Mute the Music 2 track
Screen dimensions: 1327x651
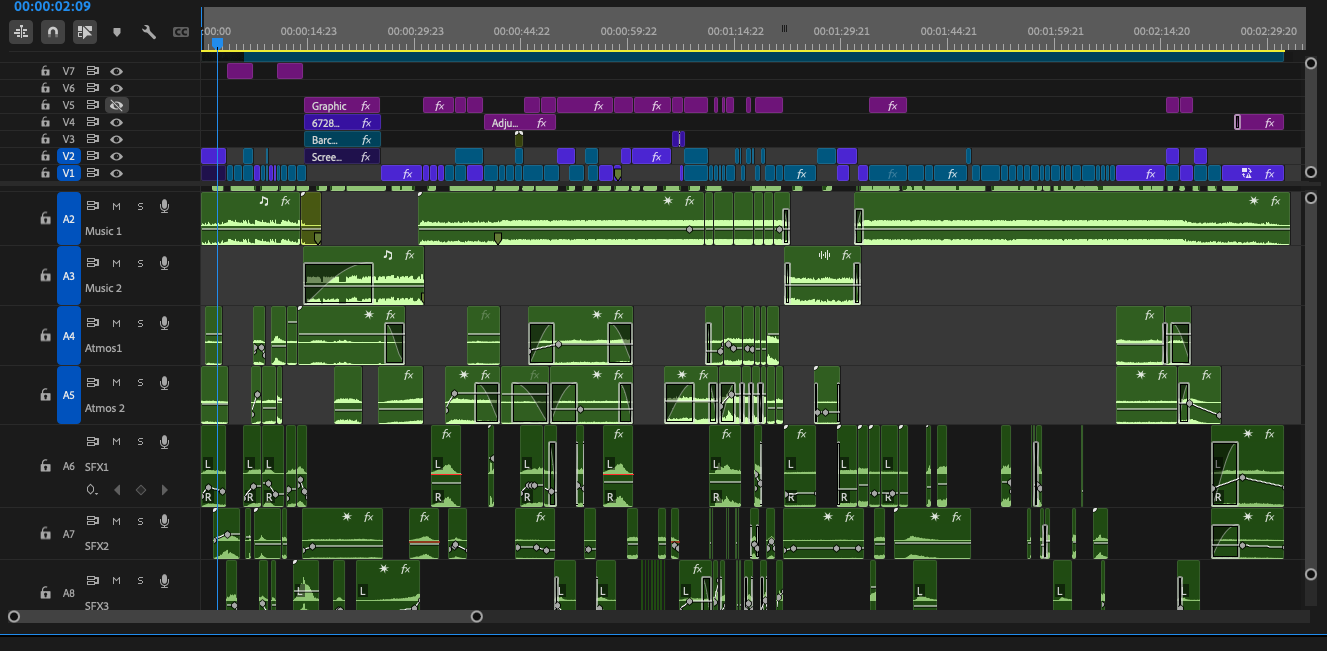coord(116,263)
